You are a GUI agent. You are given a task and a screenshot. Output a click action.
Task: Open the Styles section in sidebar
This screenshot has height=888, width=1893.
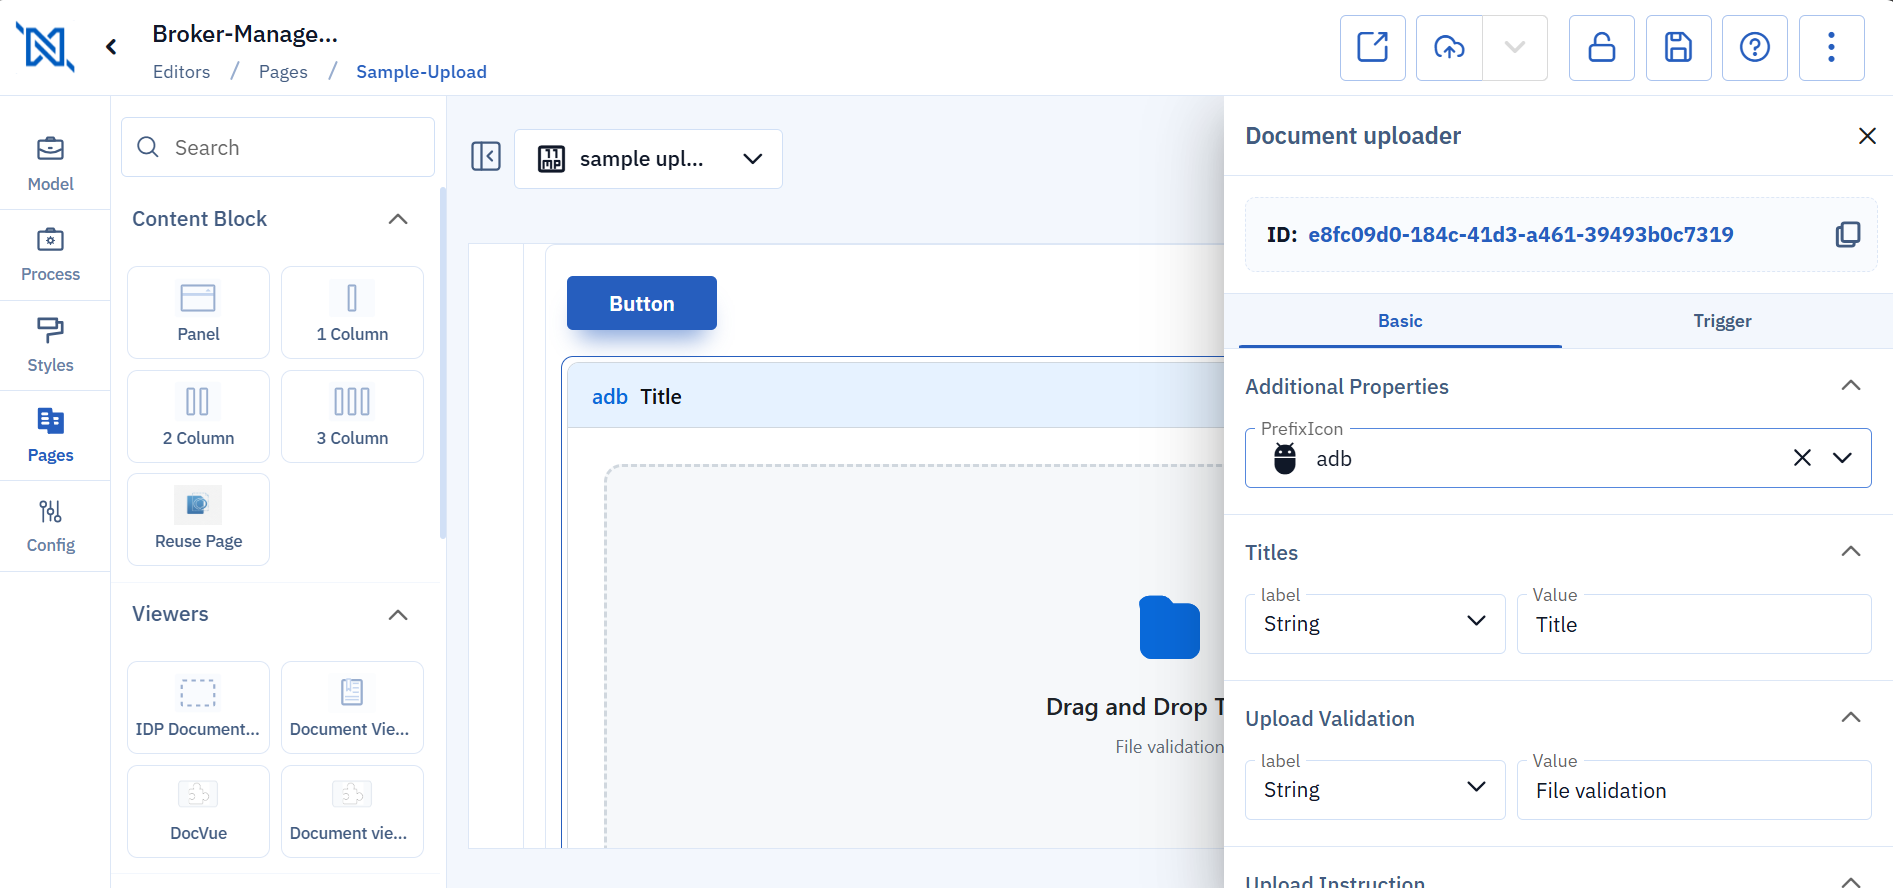point(50,345)
